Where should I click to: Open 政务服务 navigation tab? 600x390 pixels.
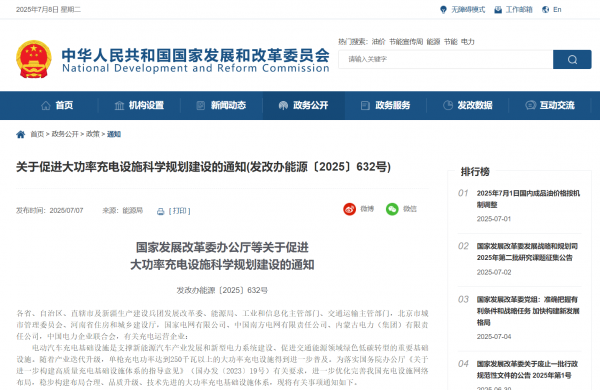[393, 105]
